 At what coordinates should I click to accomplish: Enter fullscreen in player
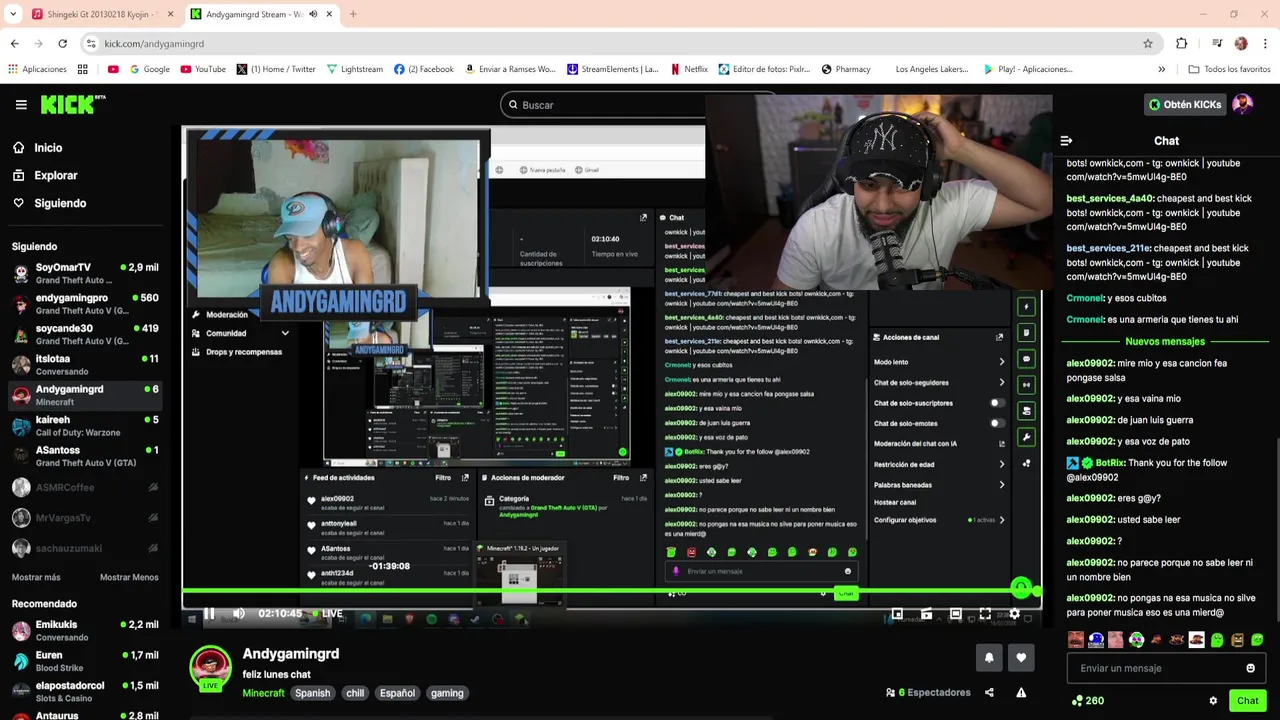pyautogui.click(x=985, y=613)
